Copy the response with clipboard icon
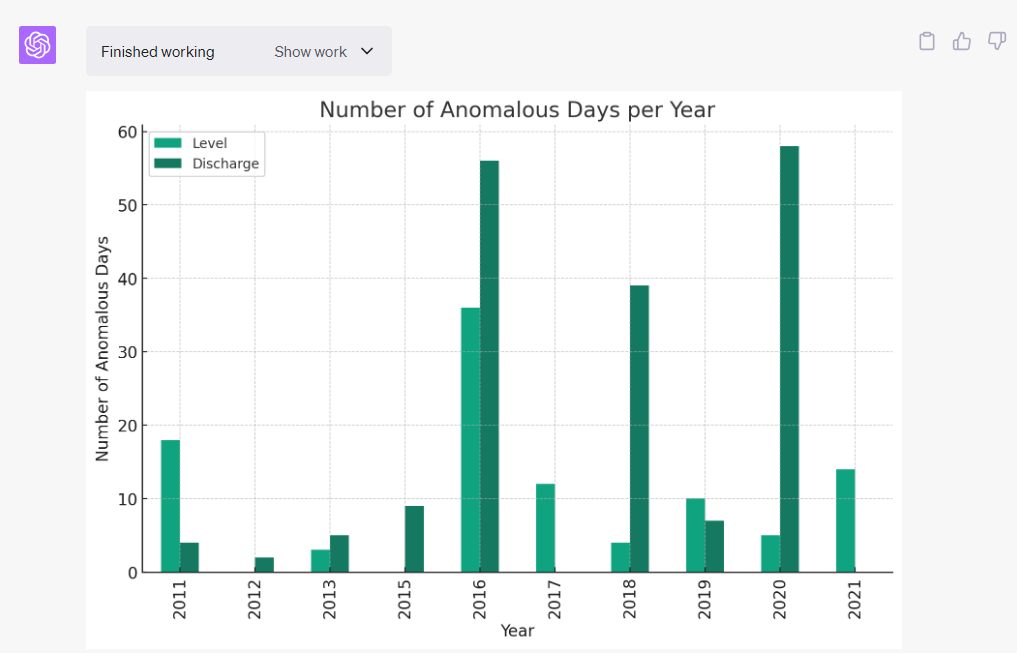 [x=927, y=41]
